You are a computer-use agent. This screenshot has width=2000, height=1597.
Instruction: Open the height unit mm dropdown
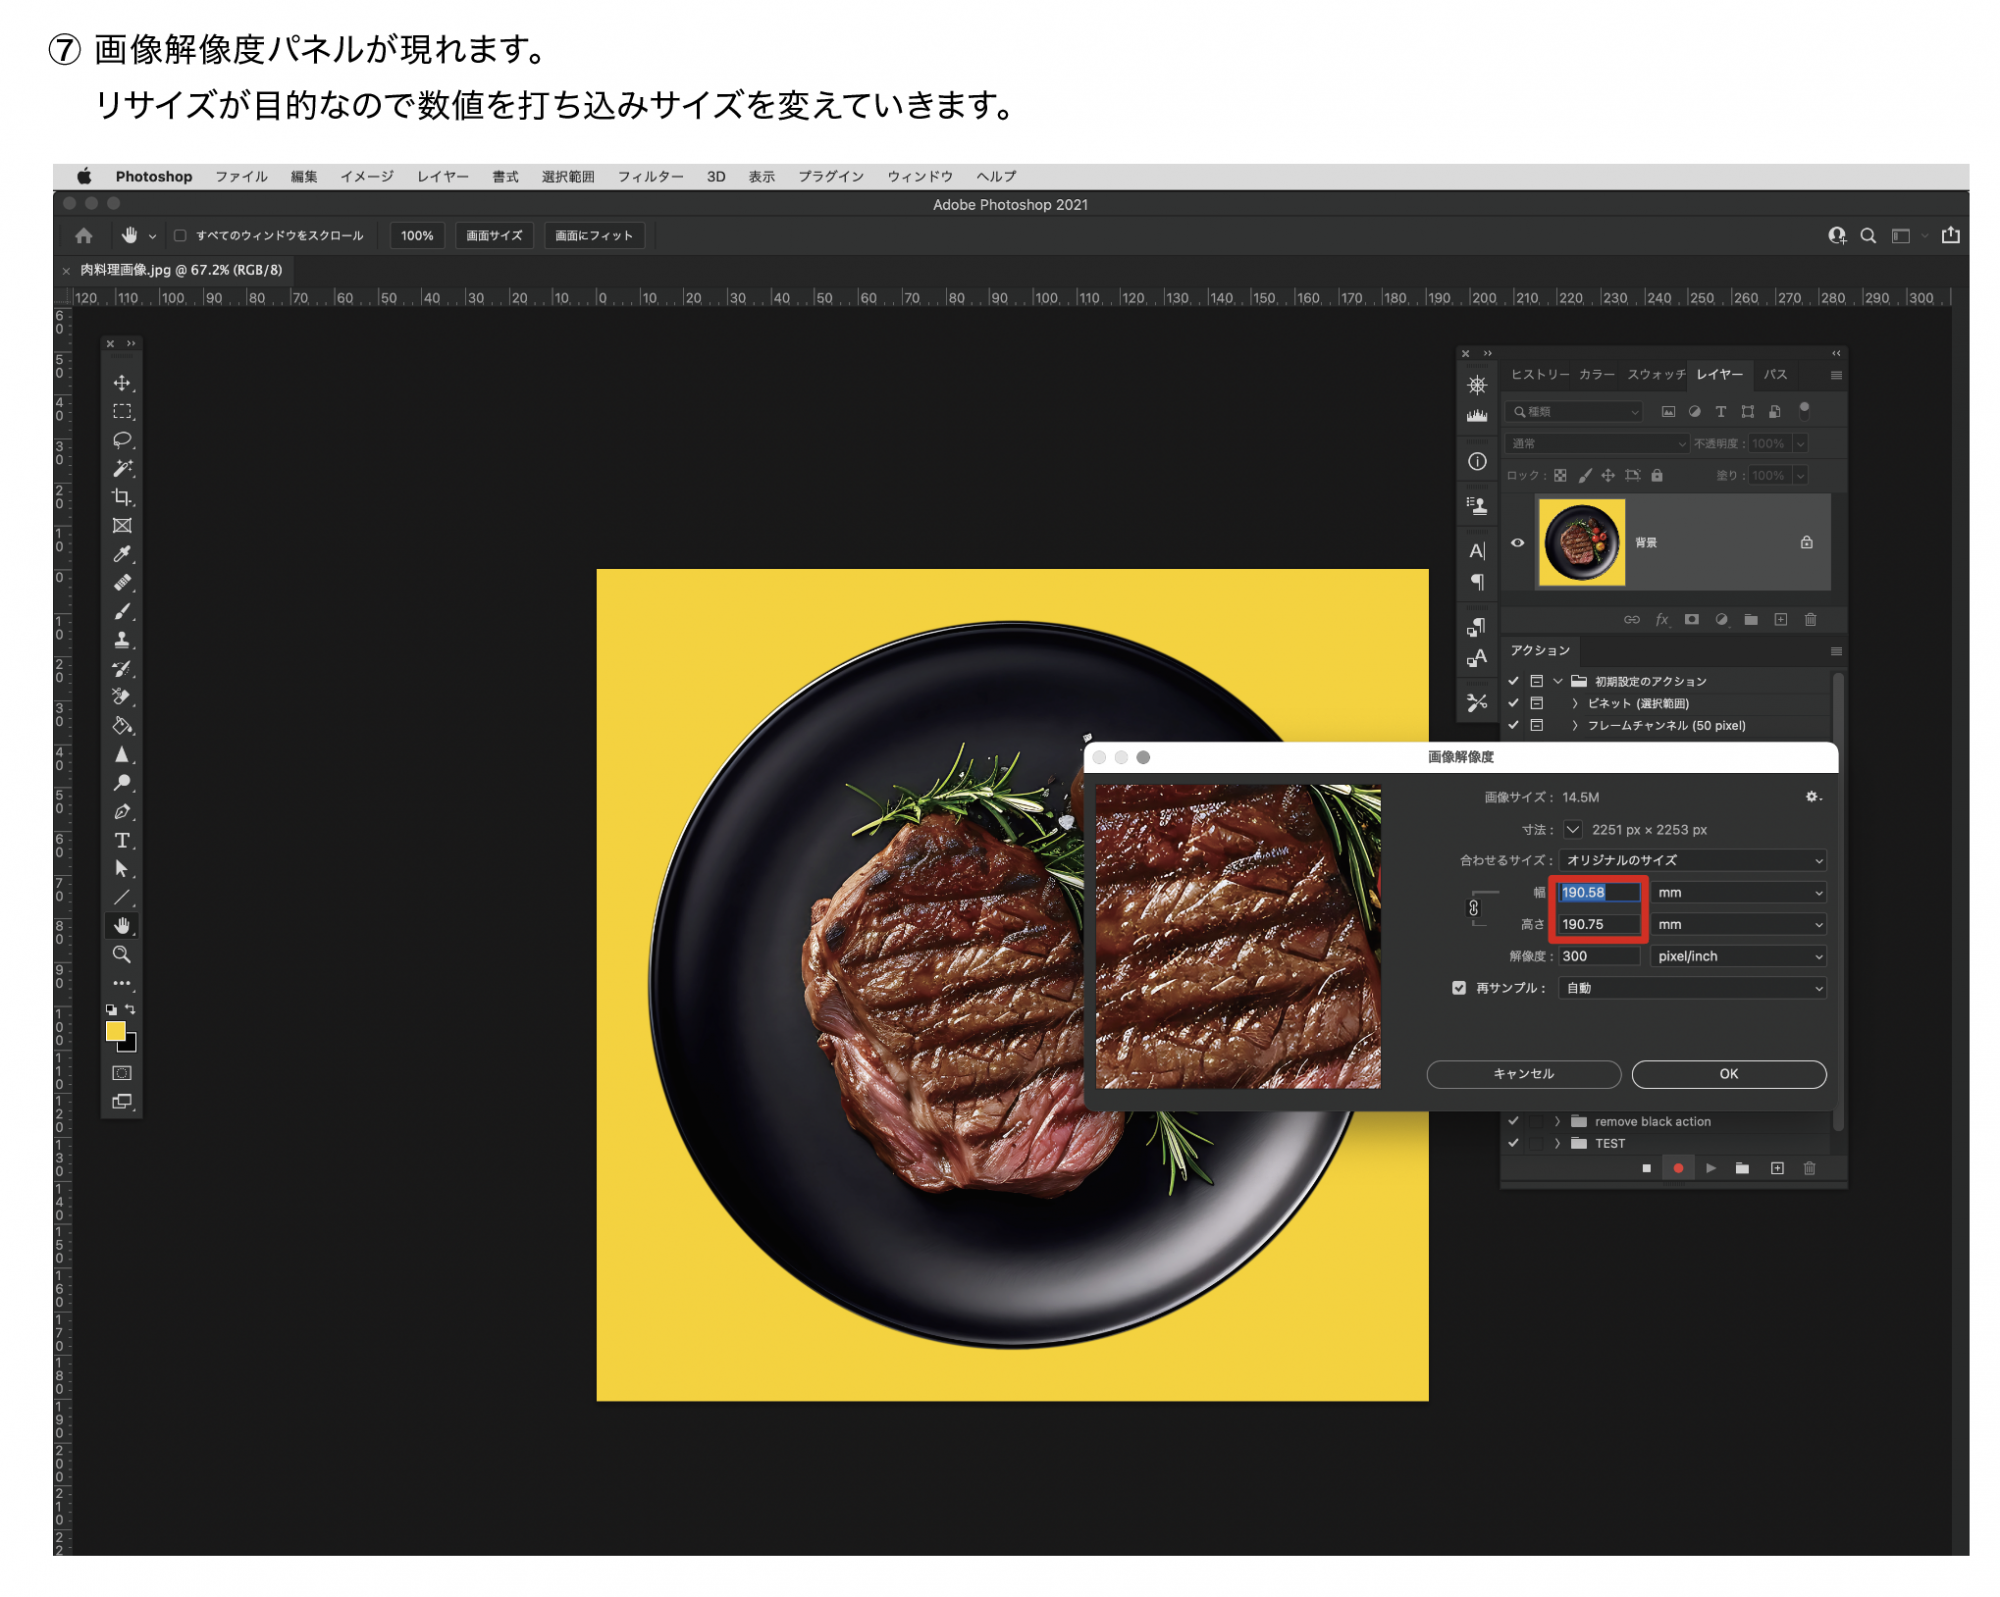point(1738,924)
